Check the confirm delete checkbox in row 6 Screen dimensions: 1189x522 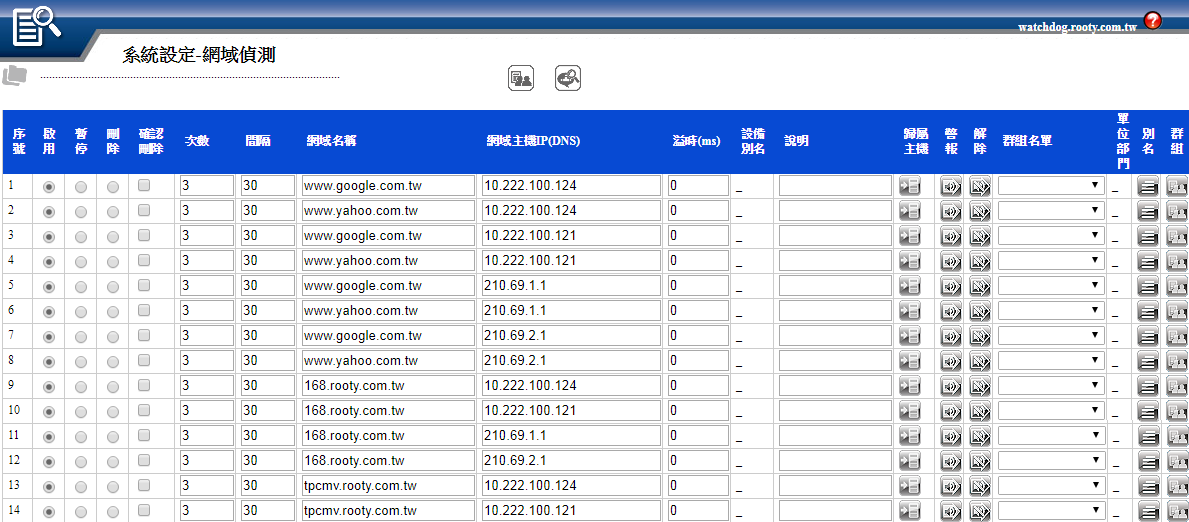144,310
